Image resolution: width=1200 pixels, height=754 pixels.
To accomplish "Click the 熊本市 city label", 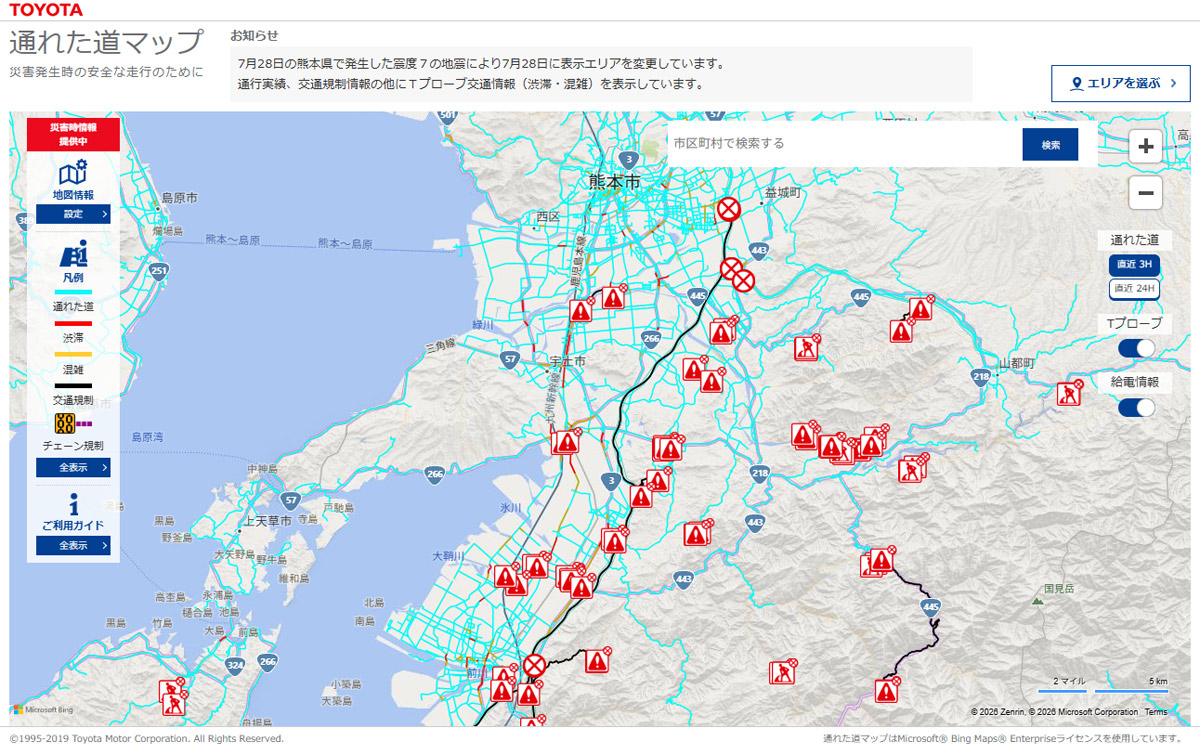I will (614, 182).
